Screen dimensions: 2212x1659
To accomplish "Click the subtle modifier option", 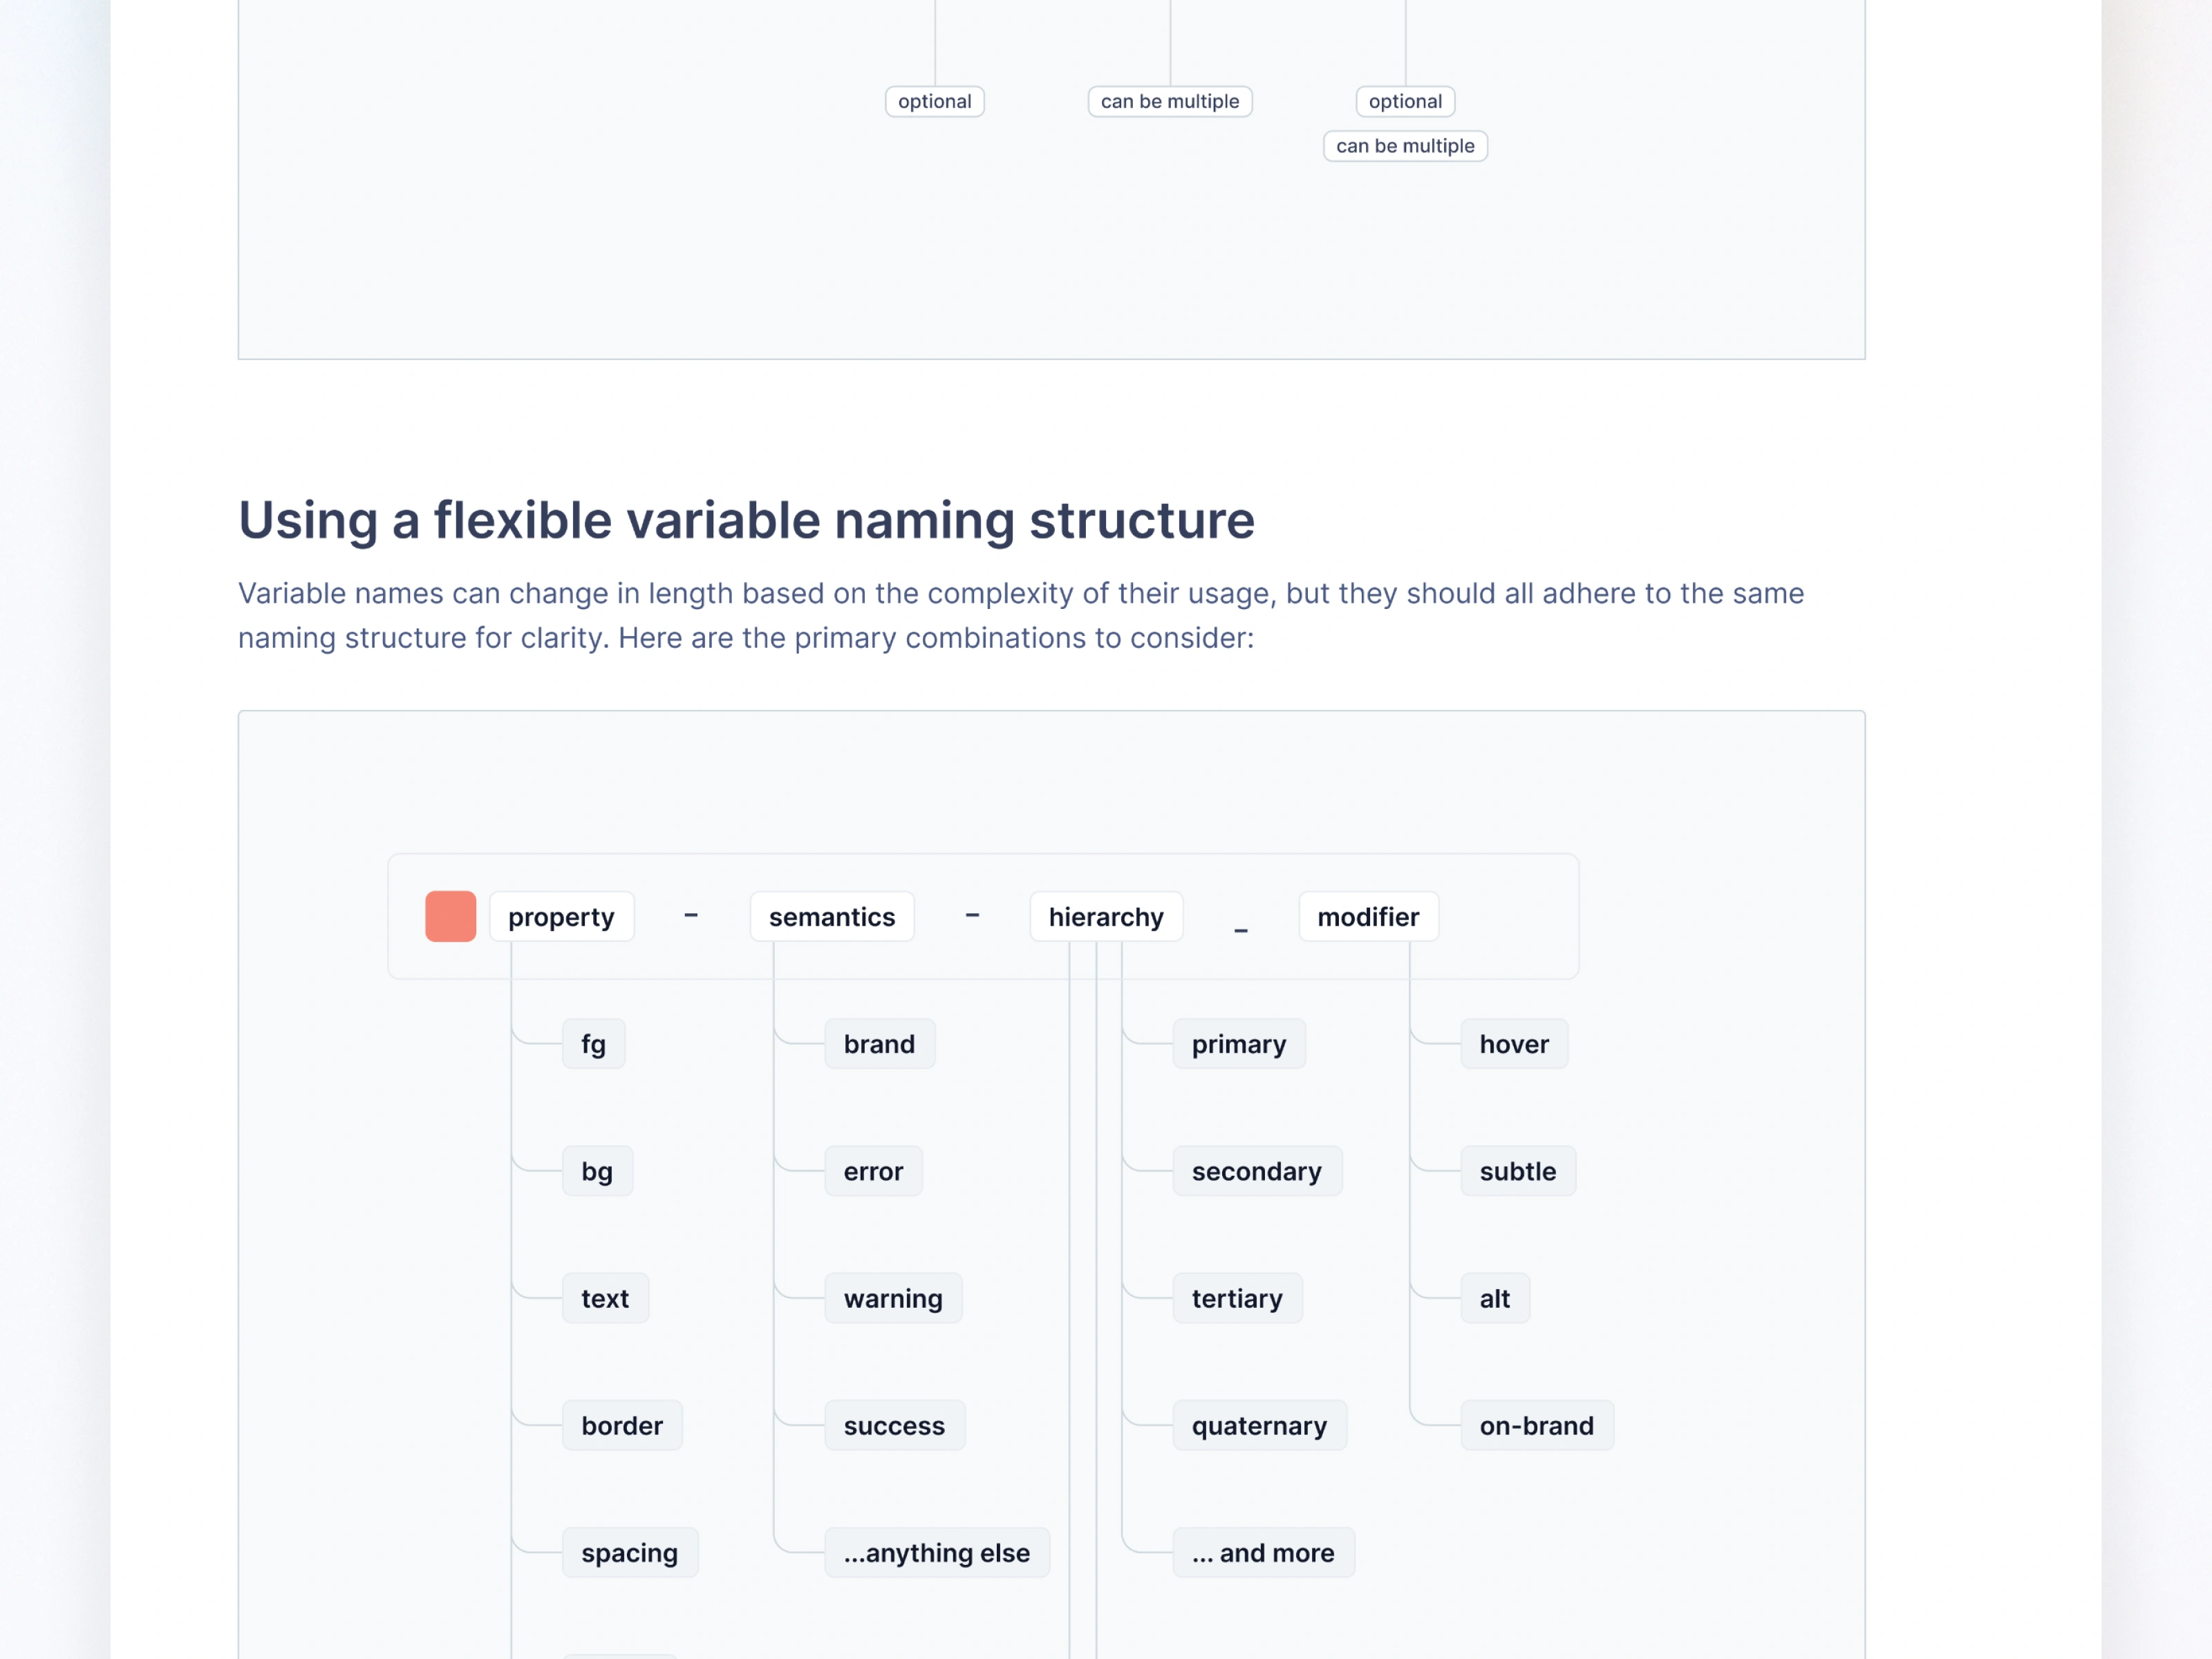I will 1517,1171.
